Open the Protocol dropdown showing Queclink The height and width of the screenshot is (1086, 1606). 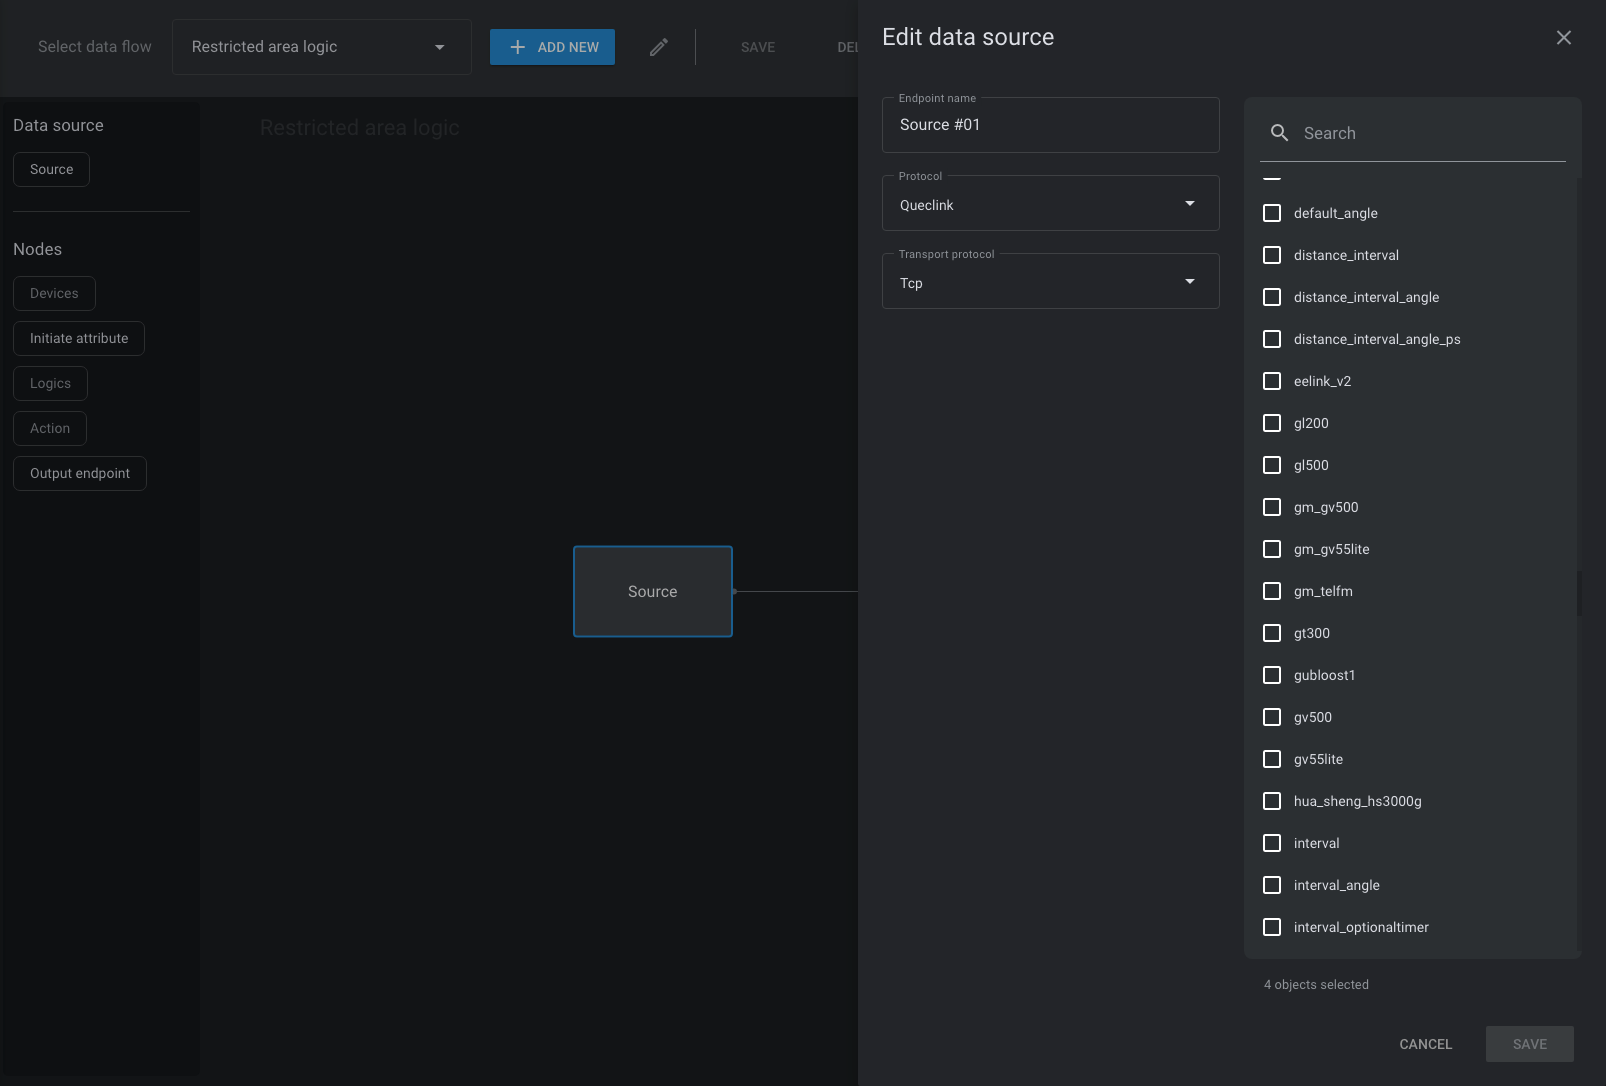[x=1050, y=204]
